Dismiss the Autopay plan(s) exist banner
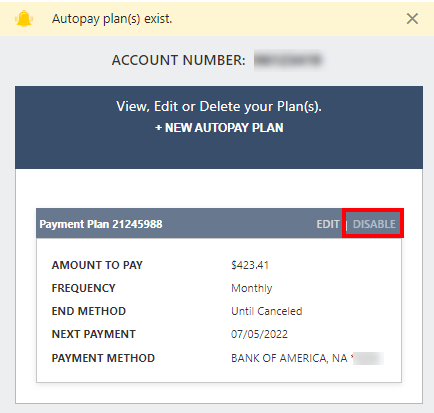 pyautogui.click(x=412, y=19)
